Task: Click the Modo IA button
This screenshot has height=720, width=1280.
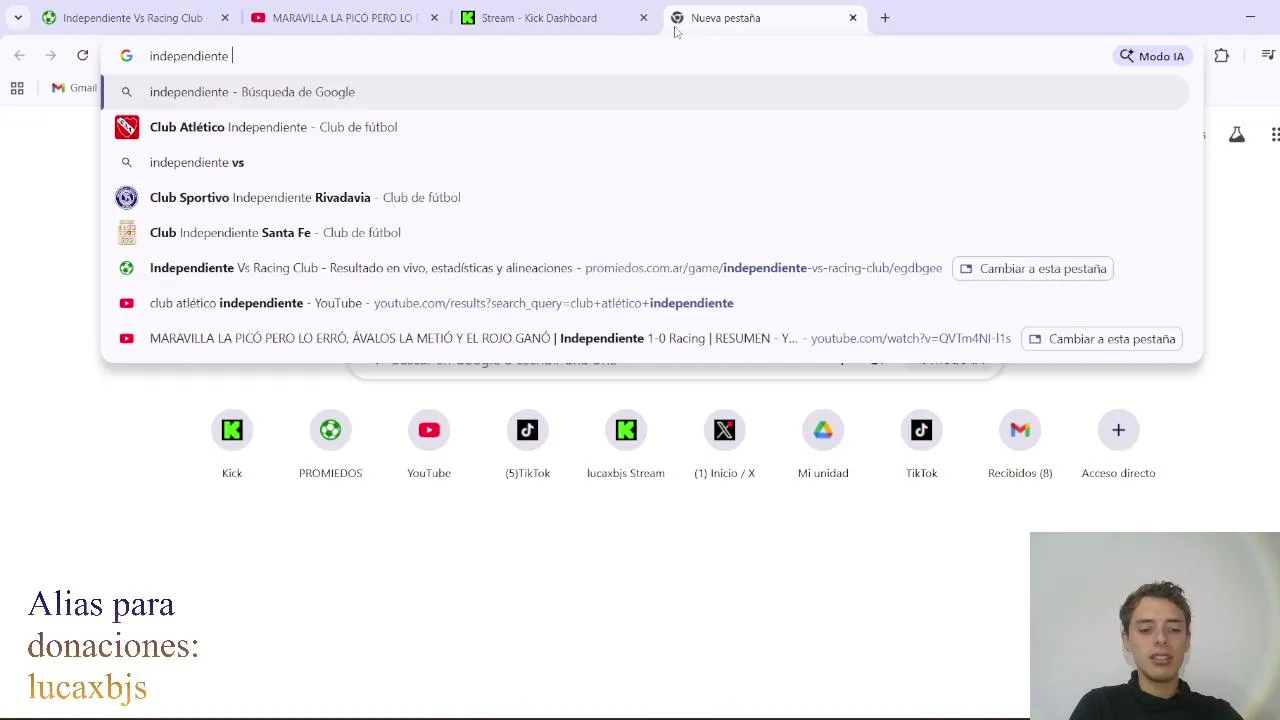Action: point(1152,56)
